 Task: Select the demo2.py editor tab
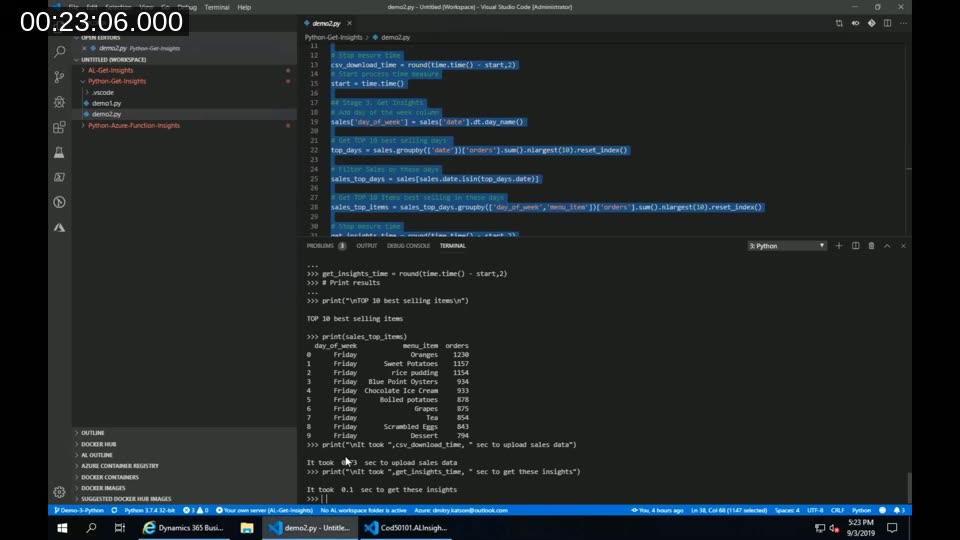coord(326,23)
